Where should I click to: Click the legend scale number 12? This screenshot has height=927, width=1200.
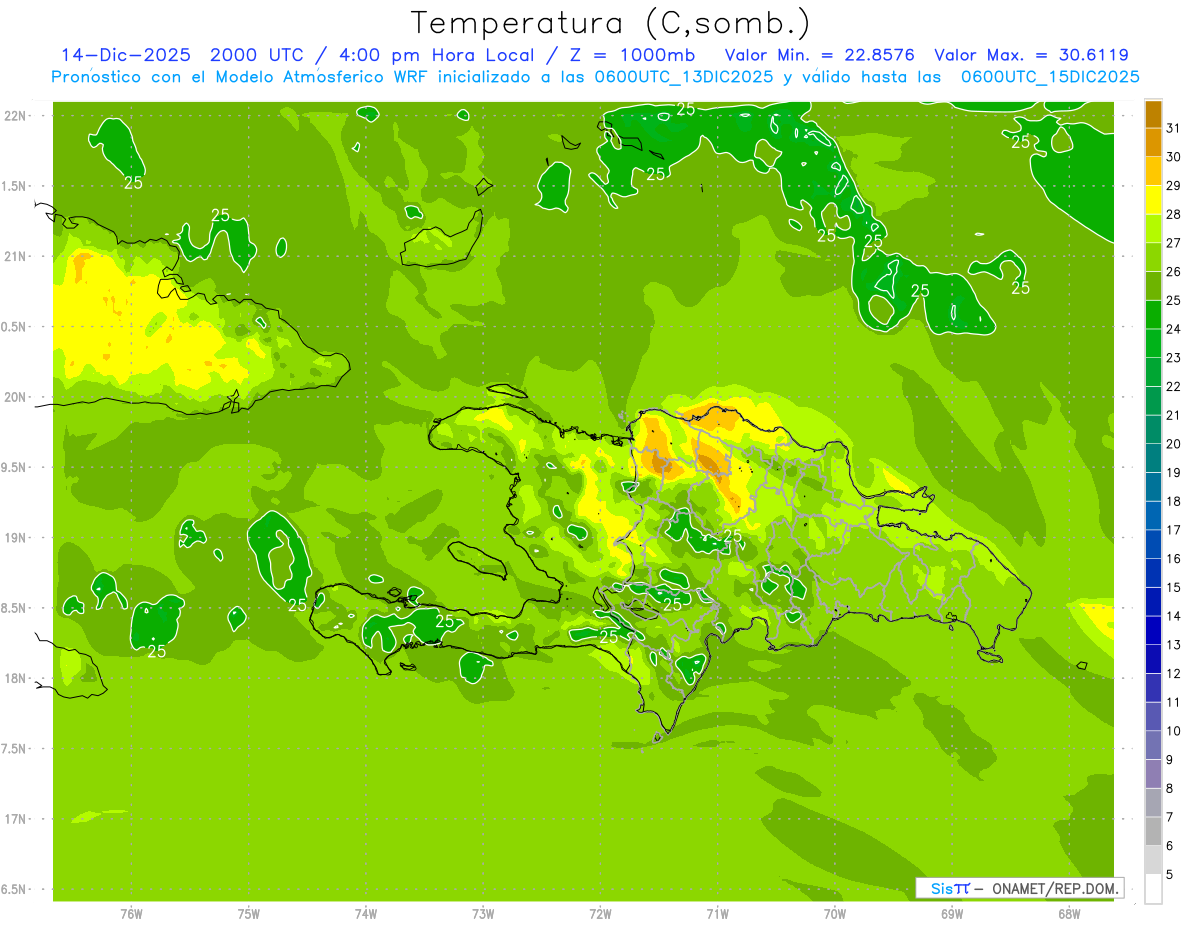tap(1174, 674)
